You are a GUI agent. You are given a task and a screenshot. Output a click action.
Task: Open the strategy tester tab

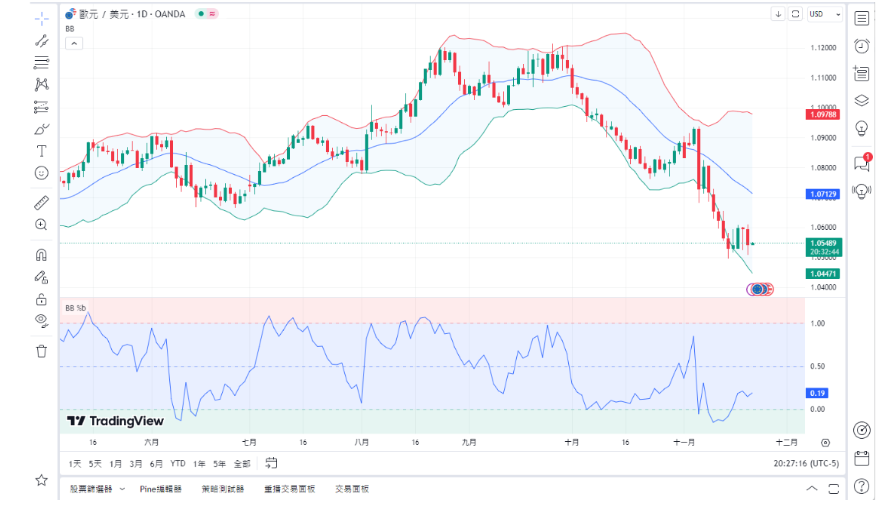coord(222,489)
